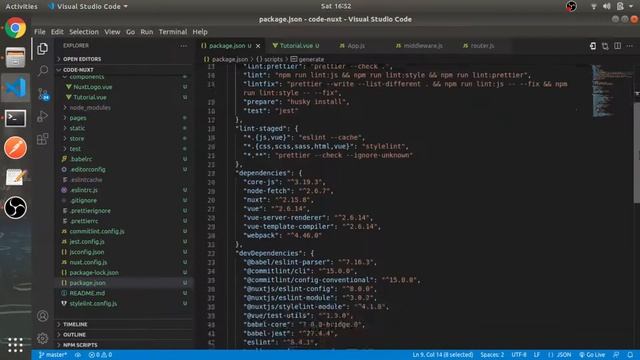The width and height of the screenshot is (640, 360).
Task: Open nuxt.config.js in the explorer
Action: pyautogui.click(x=88, y=262)
